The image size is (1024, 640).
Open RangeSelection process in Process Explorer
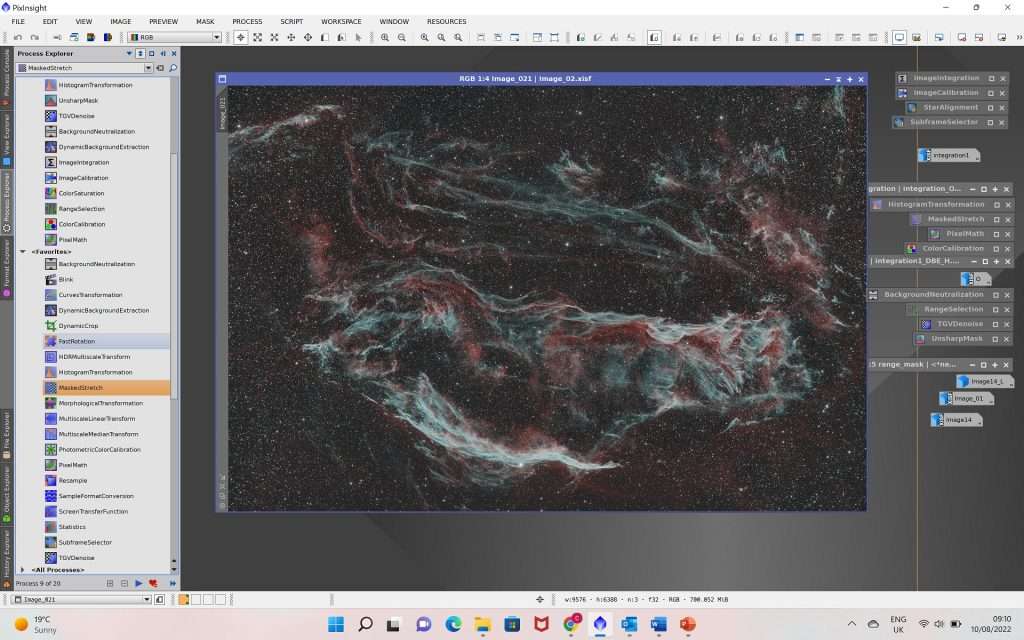click(x=82, y=209)
